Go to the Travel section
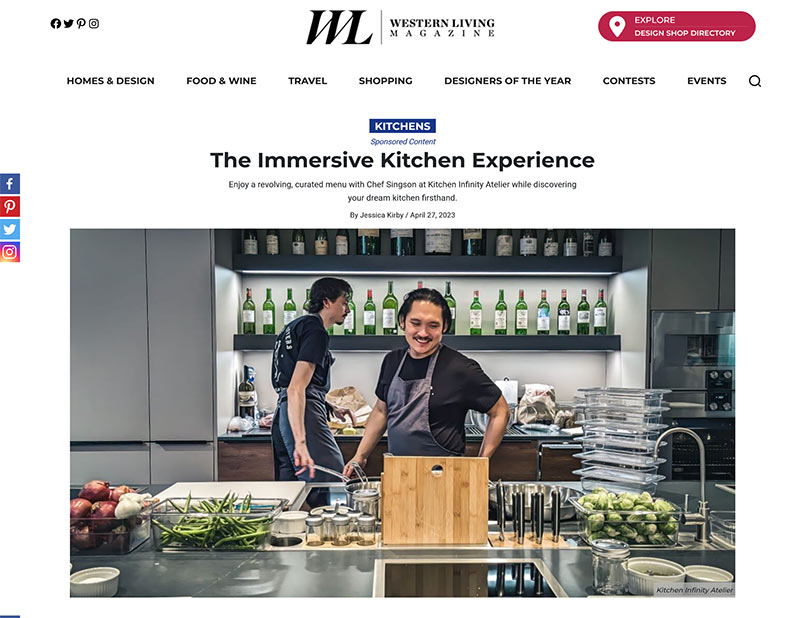This screenshot has width=800, height=618. pyautogui.click(x=307, y=81)
